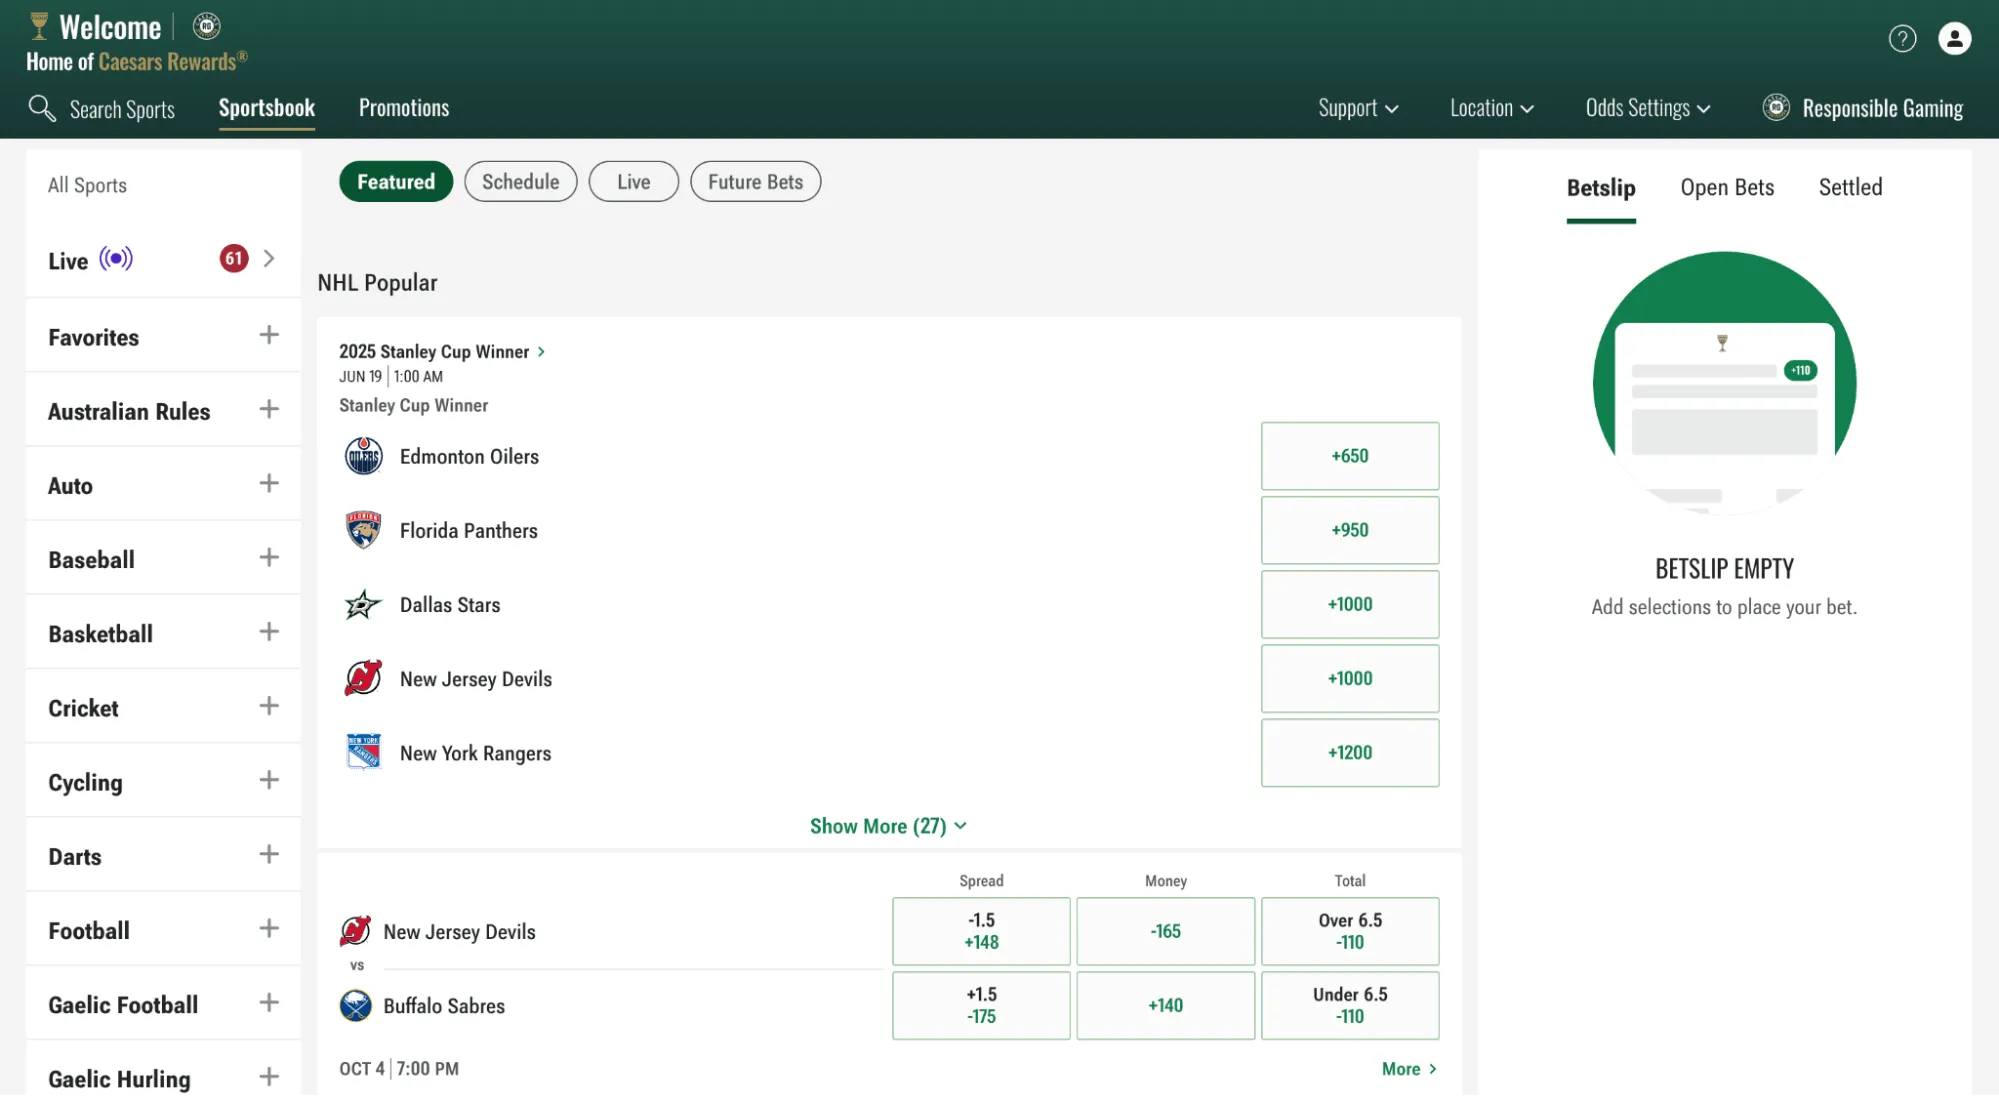The image size is (1999, 1096).
Task: Expand Favorites with its plus icon
Action: 269,335
